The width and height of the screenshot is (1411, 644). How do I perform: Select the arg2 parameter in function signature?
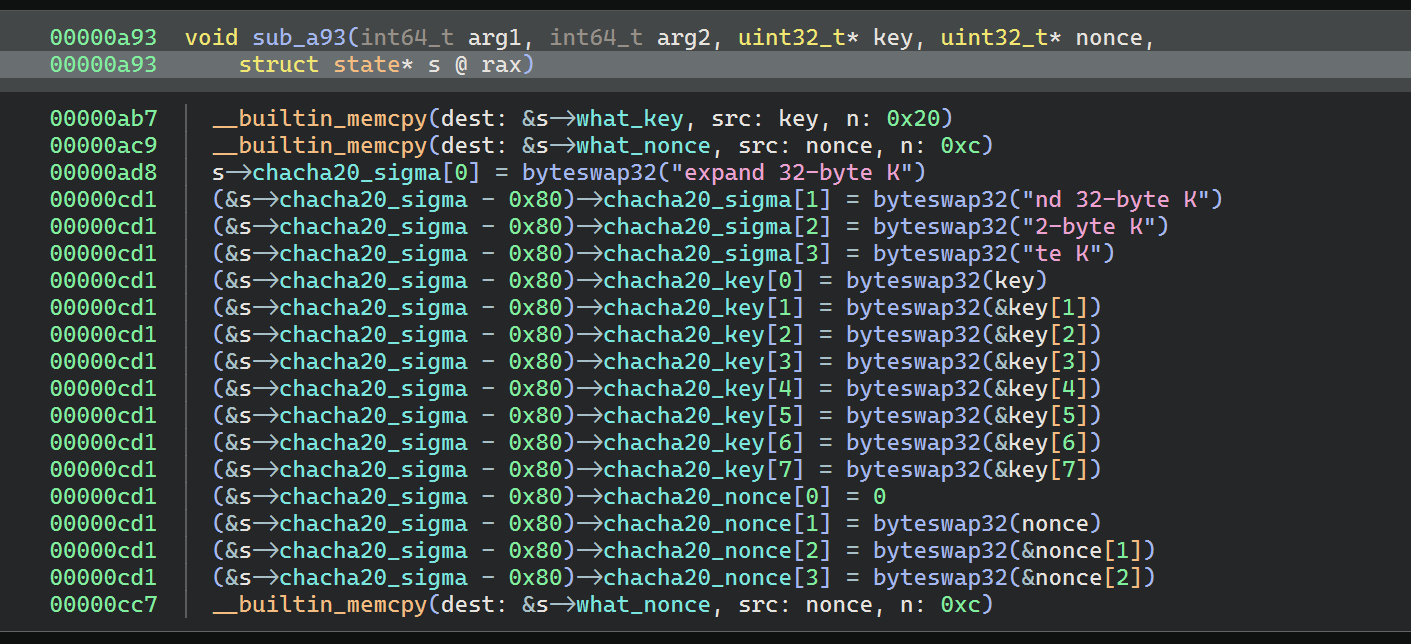[684, 38]
